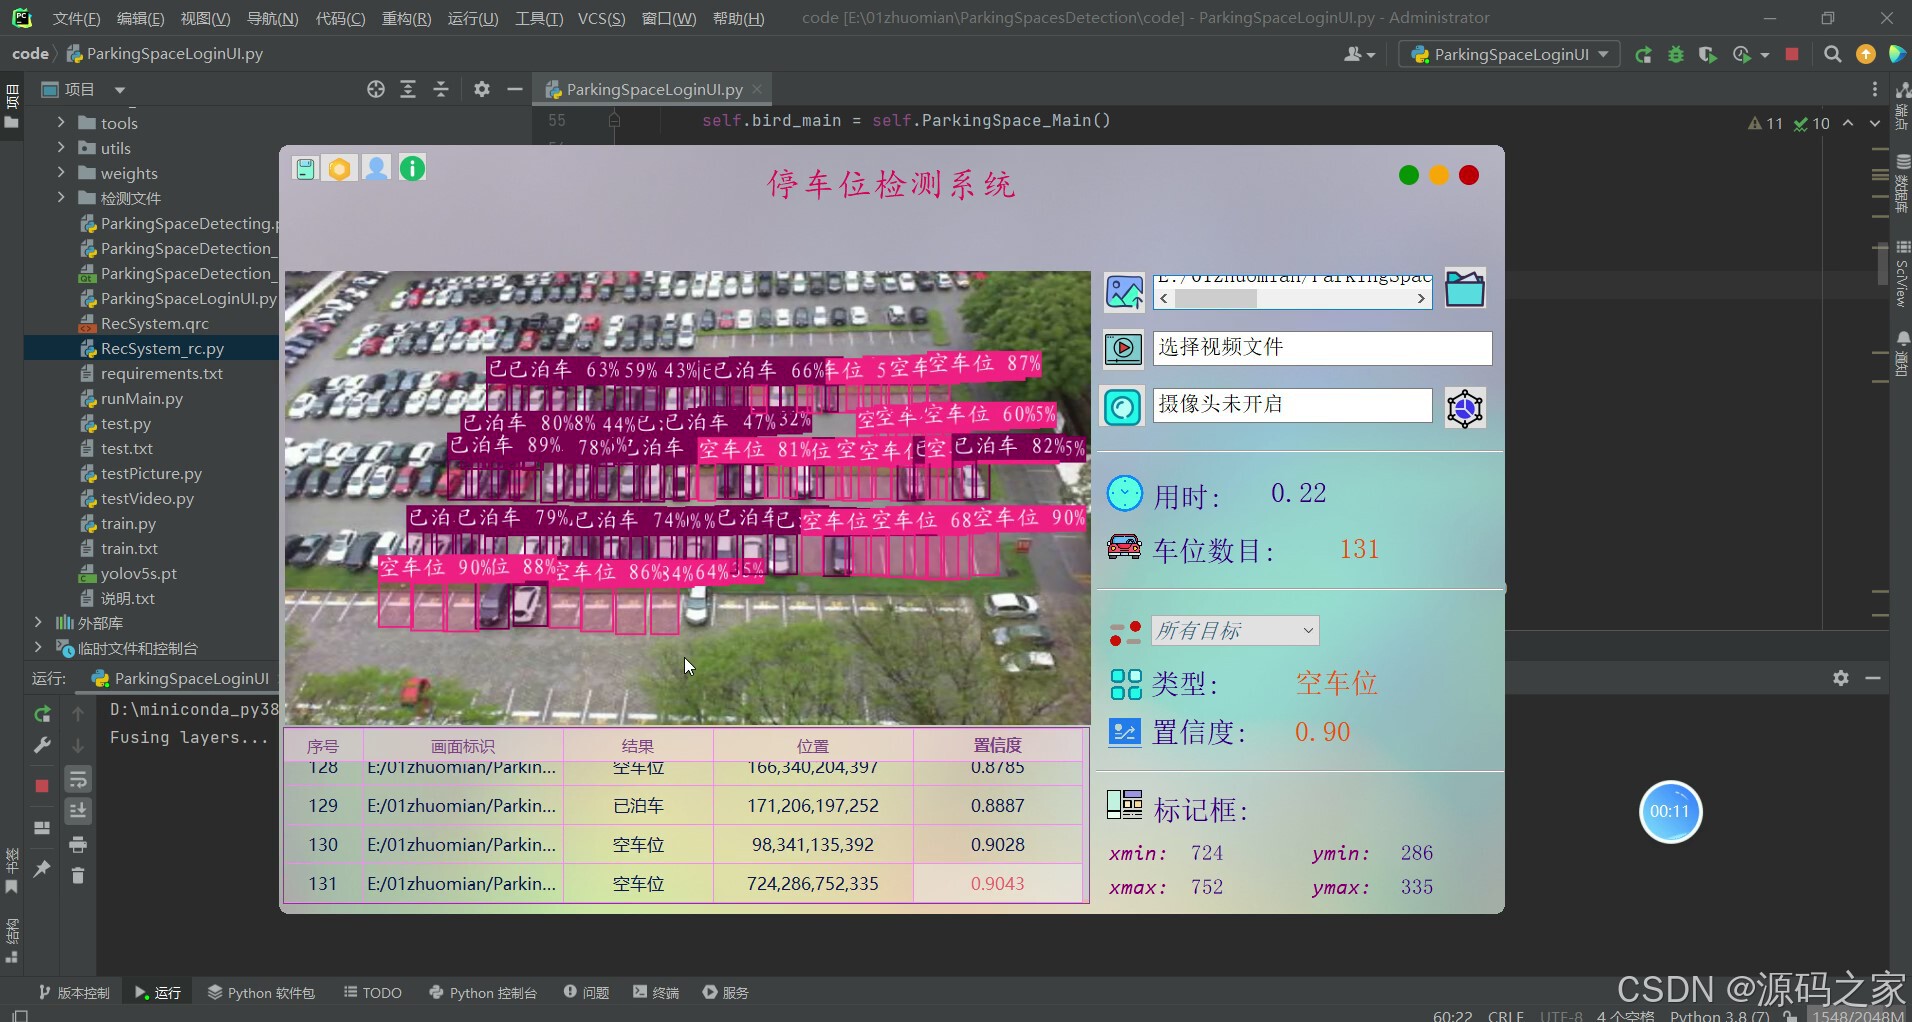Expand the tools folder

tap(61, 122)
